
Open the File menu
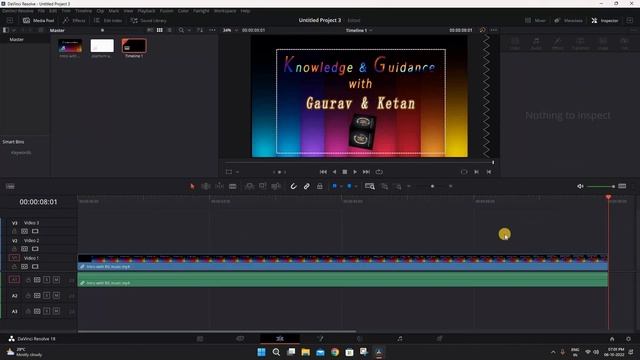pos(41,11)
